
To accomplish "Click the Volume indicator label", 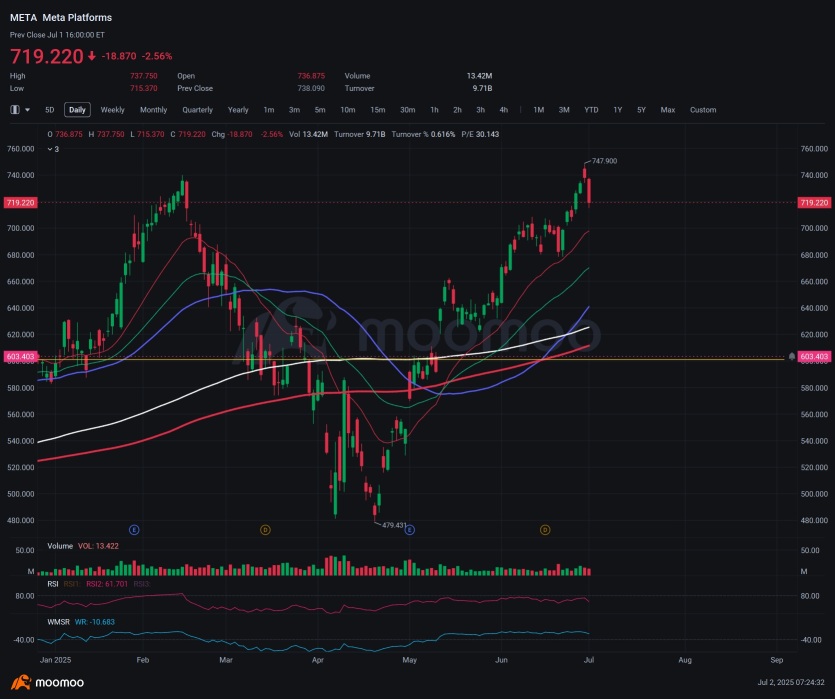I will point(60,546).
